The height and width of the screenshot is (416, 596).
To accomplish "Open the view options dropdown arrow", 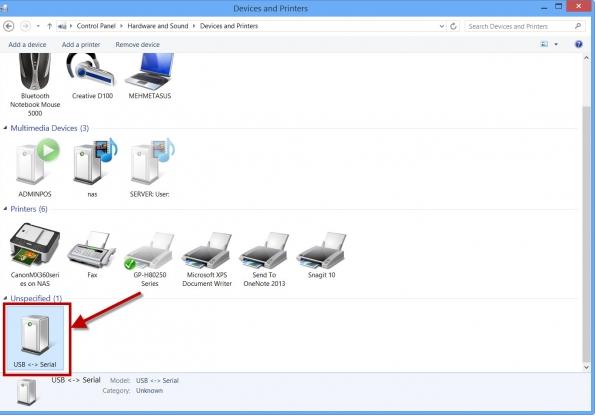I will point(556,44).
